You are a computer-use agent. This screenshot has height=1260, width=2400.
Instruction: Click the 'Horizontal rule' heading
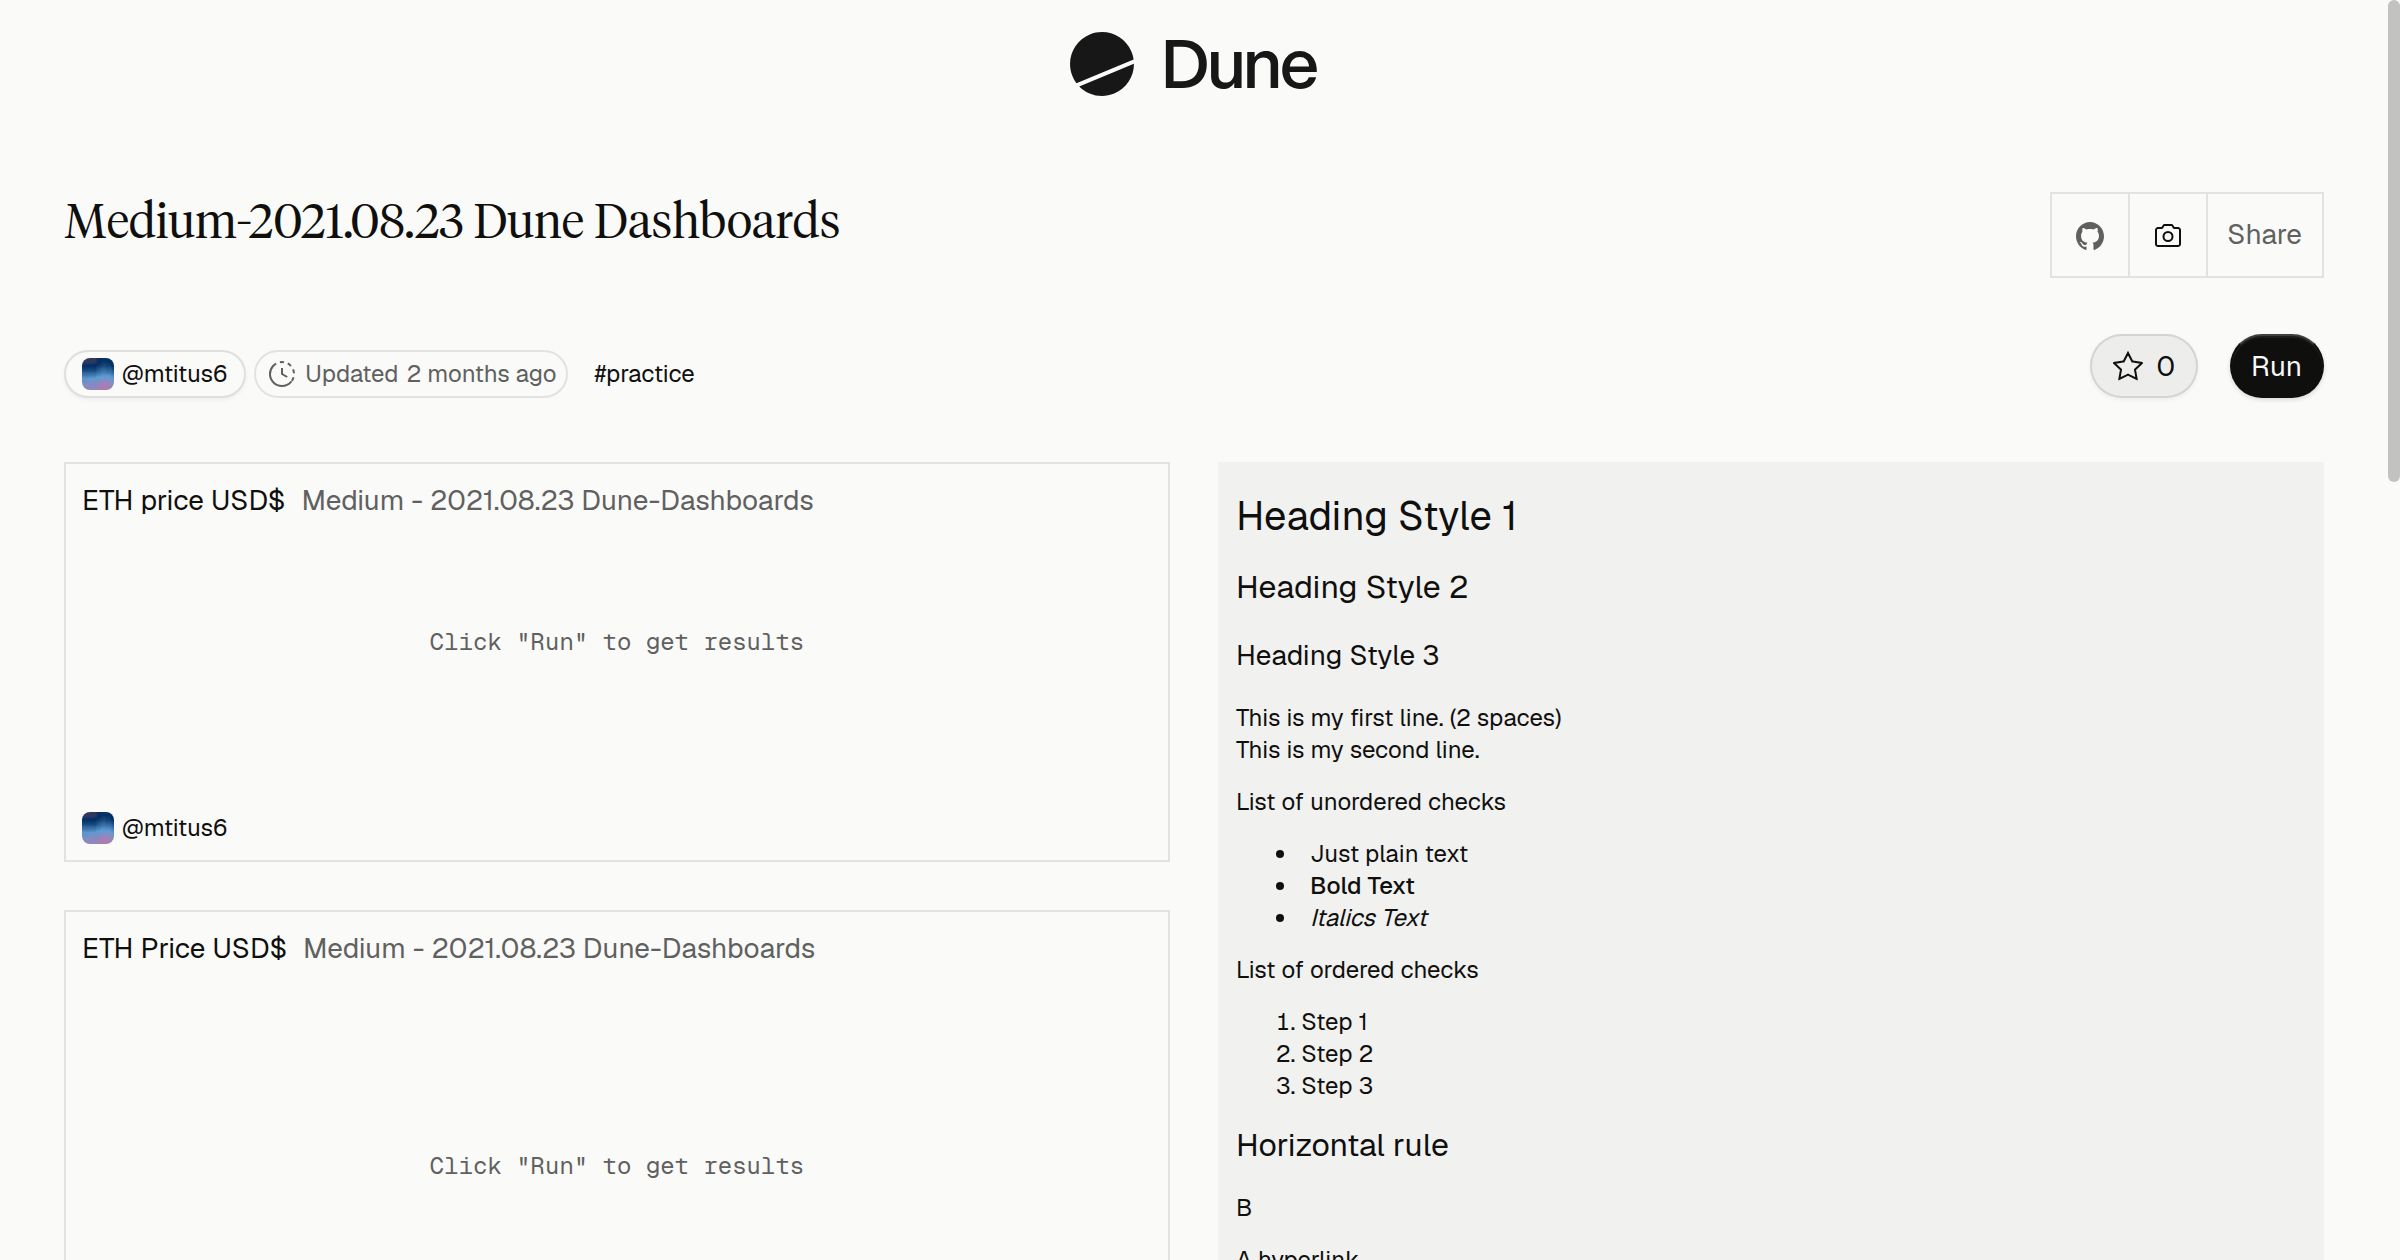[x=1342, y=1145]
